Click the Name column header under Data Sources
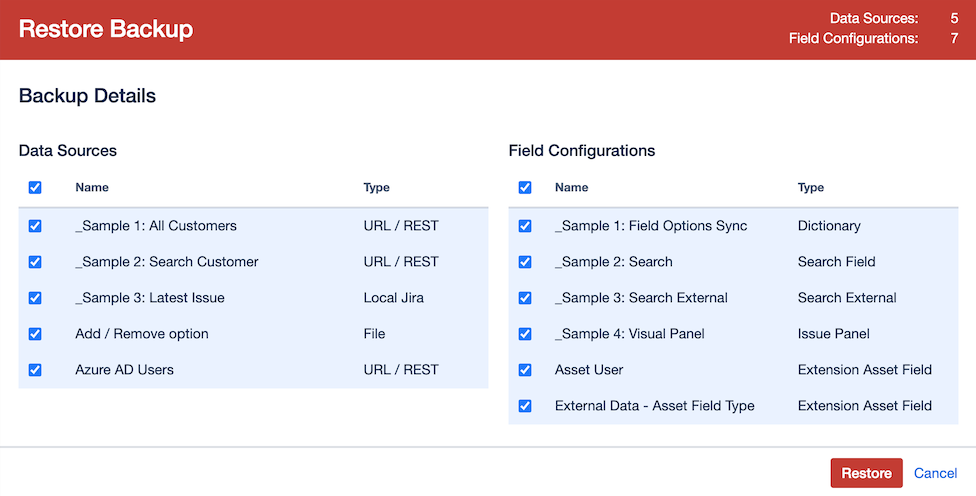Image resolution: width=976 pixels, height=496 pixels. [92, 188]
